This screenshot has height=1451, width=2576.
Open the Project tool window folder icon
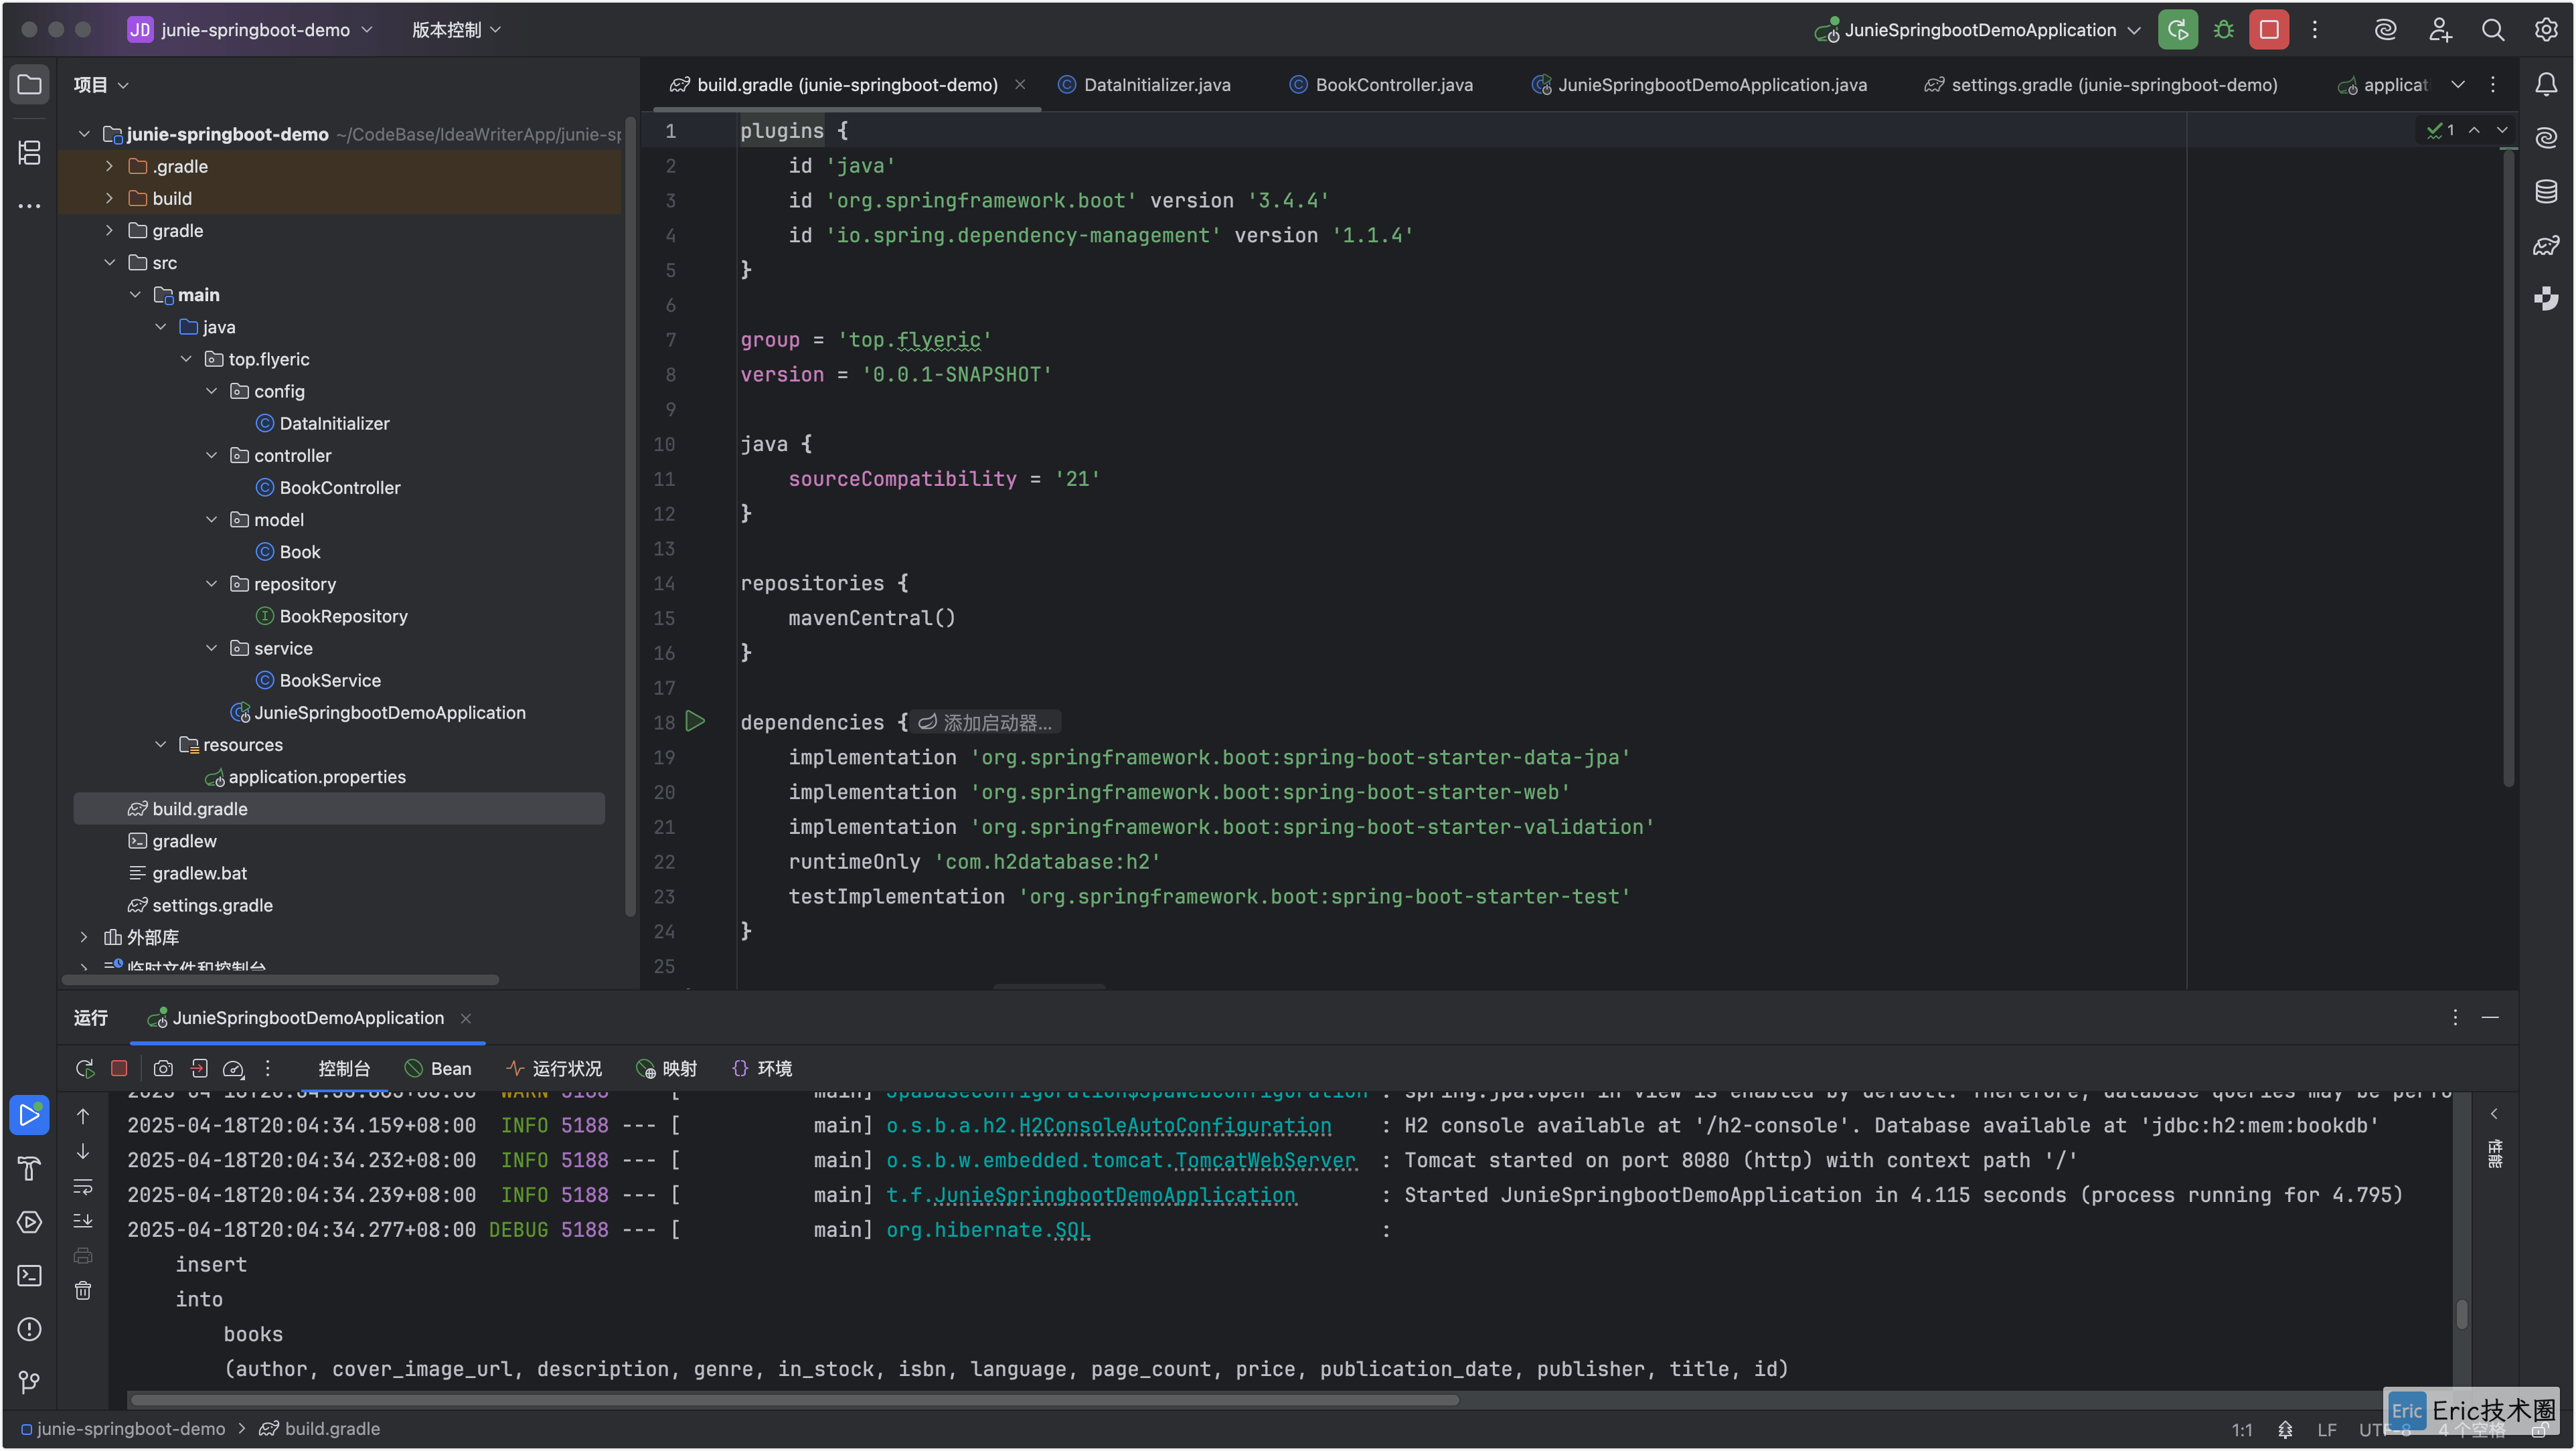pyautogui.click(x=29, y=85)
